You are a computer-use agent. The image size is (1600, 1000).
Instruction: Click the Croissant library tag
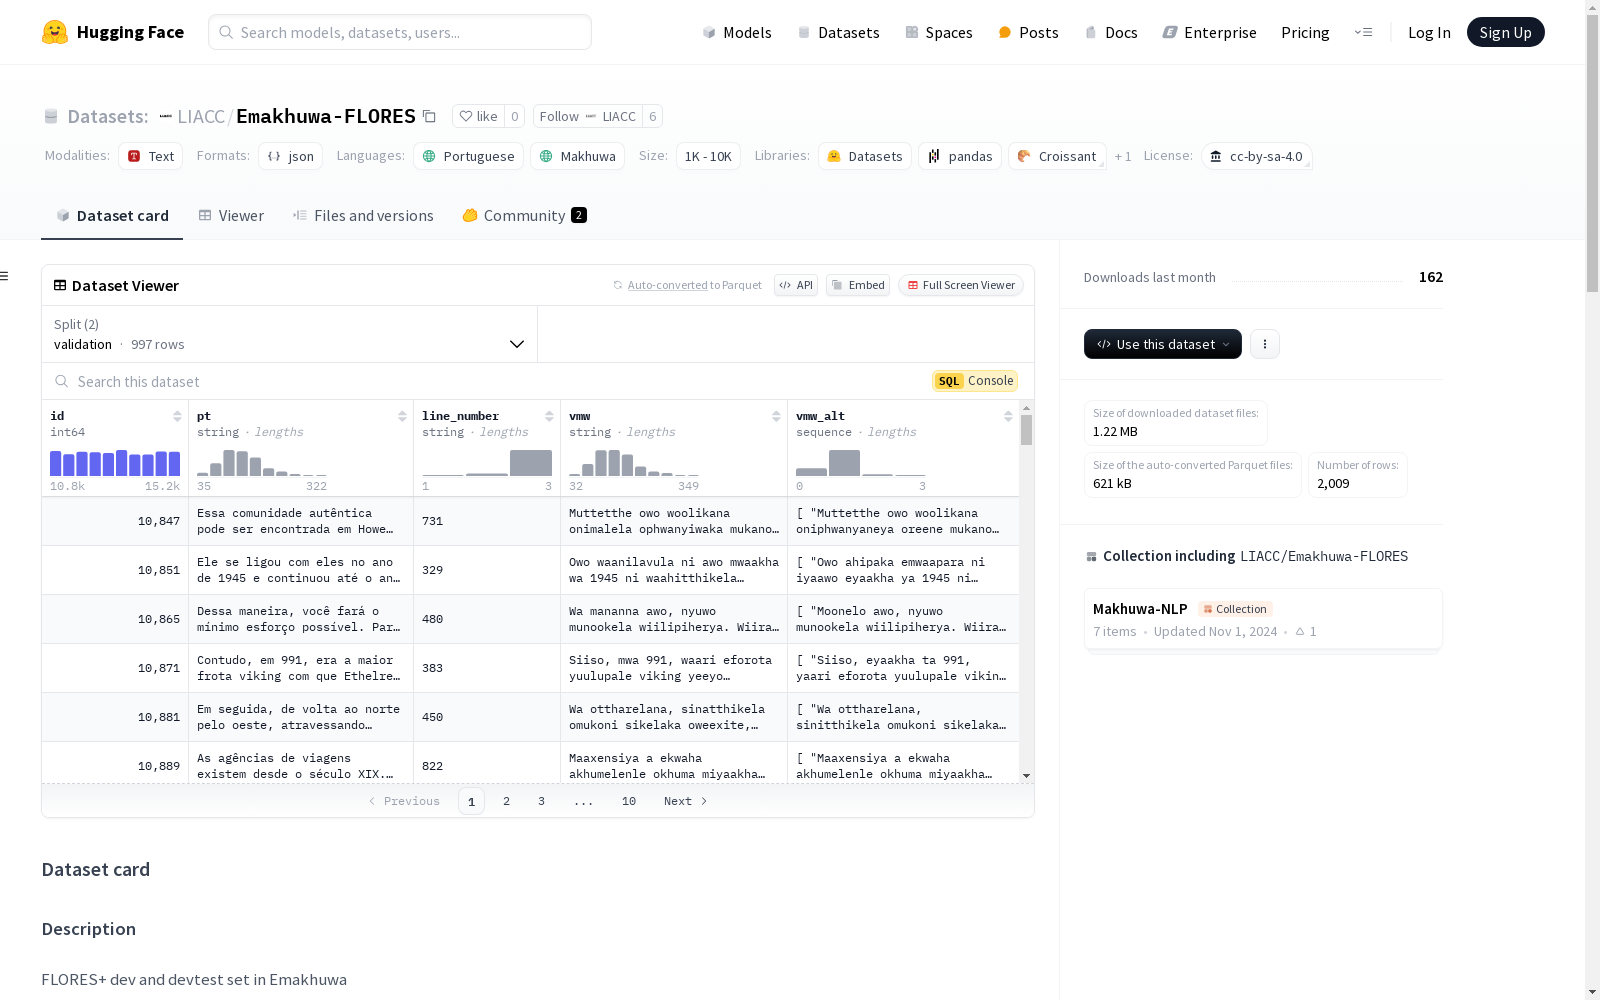(x=1057, y=156)
